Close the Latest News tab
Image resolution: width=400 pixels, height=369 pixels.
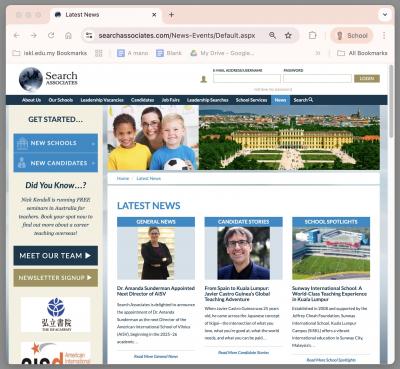click(x=154, y=15)
